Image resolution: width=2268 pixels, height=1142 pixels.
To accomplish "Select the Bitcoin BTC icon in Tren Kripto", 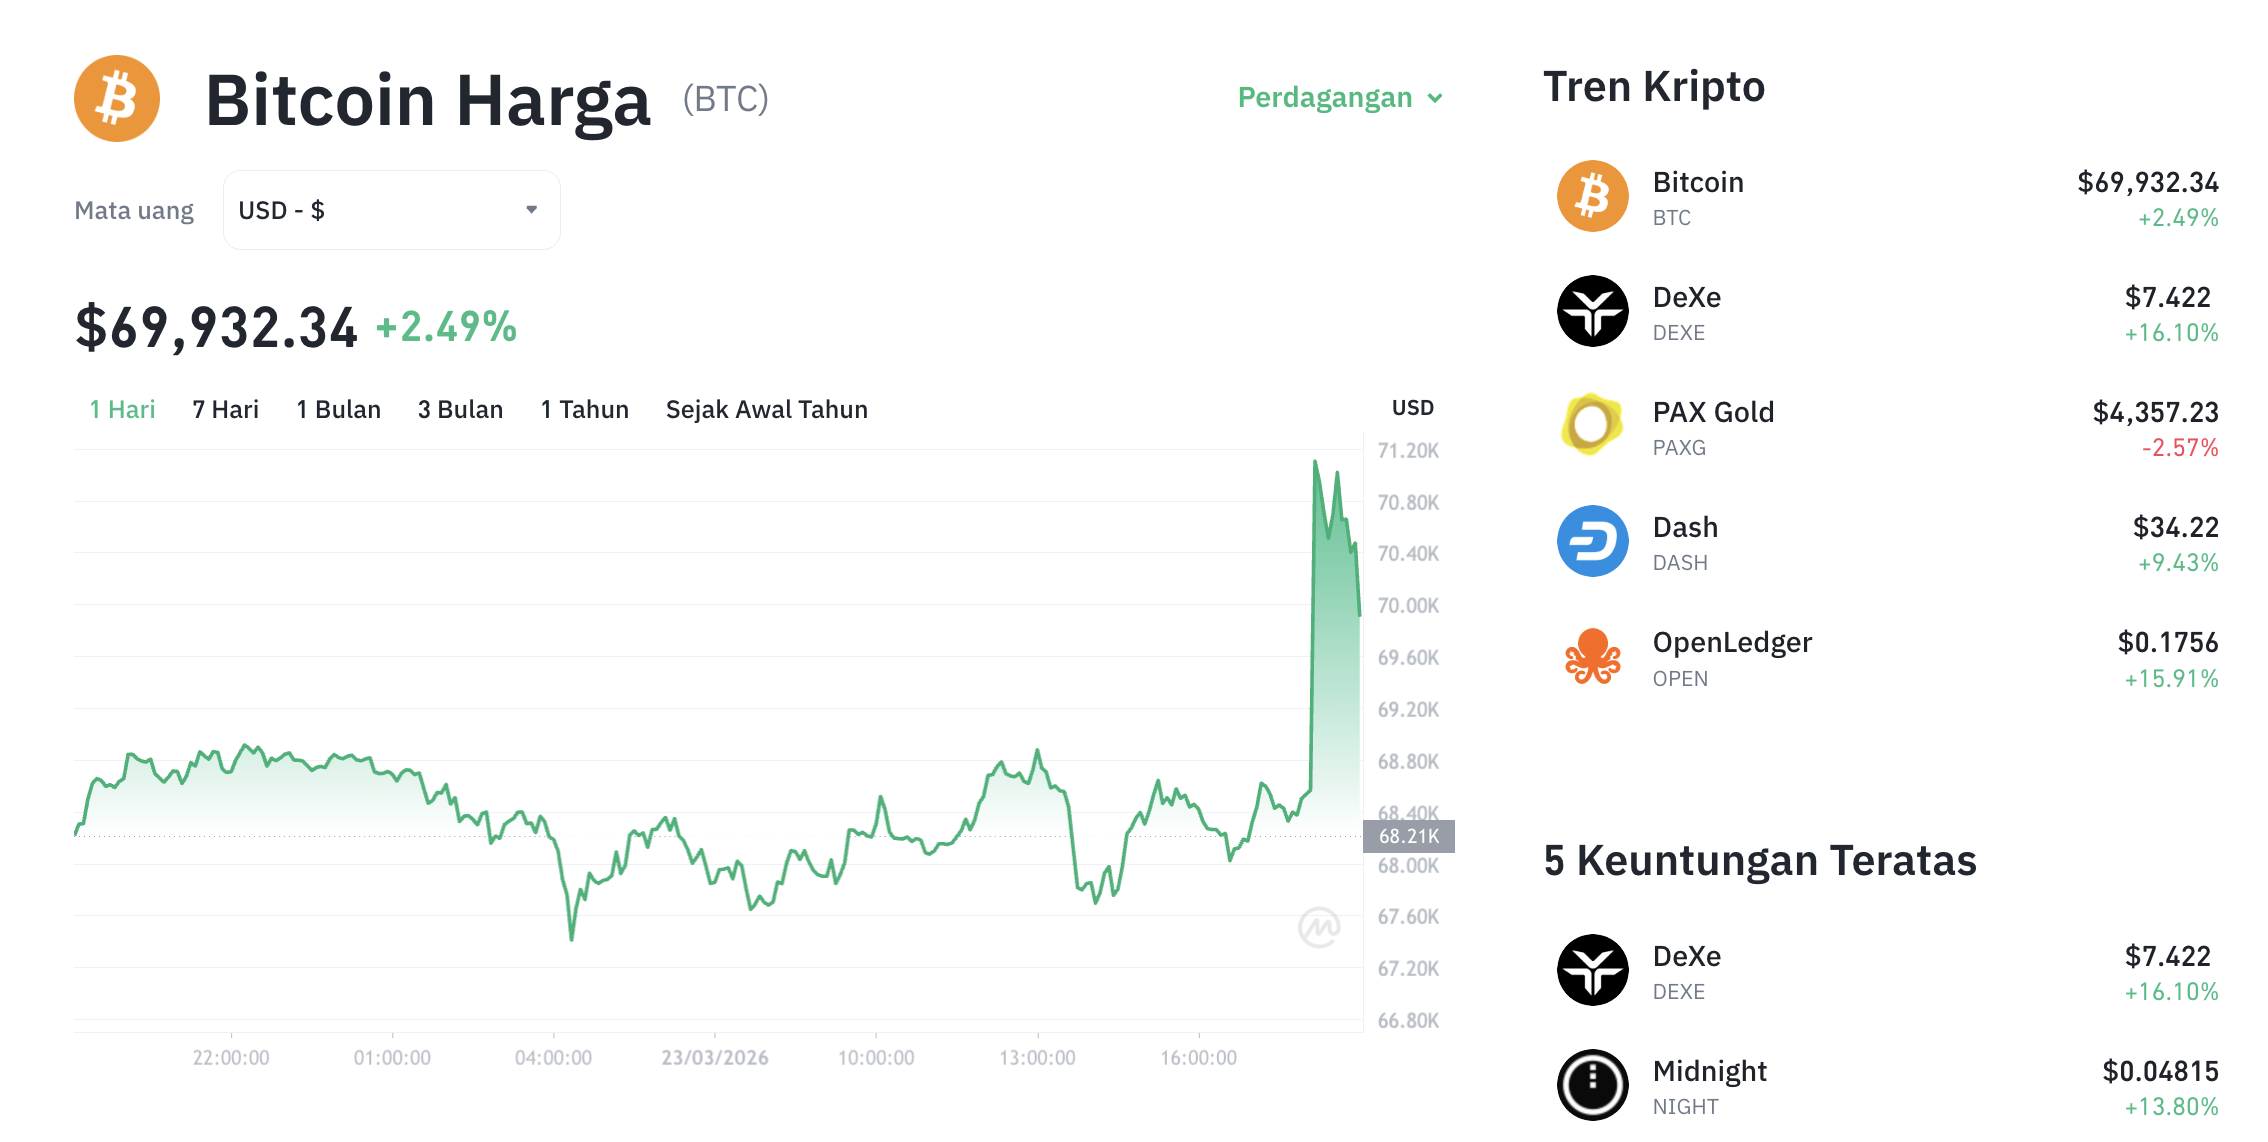I will click(x=1592, y=195).
